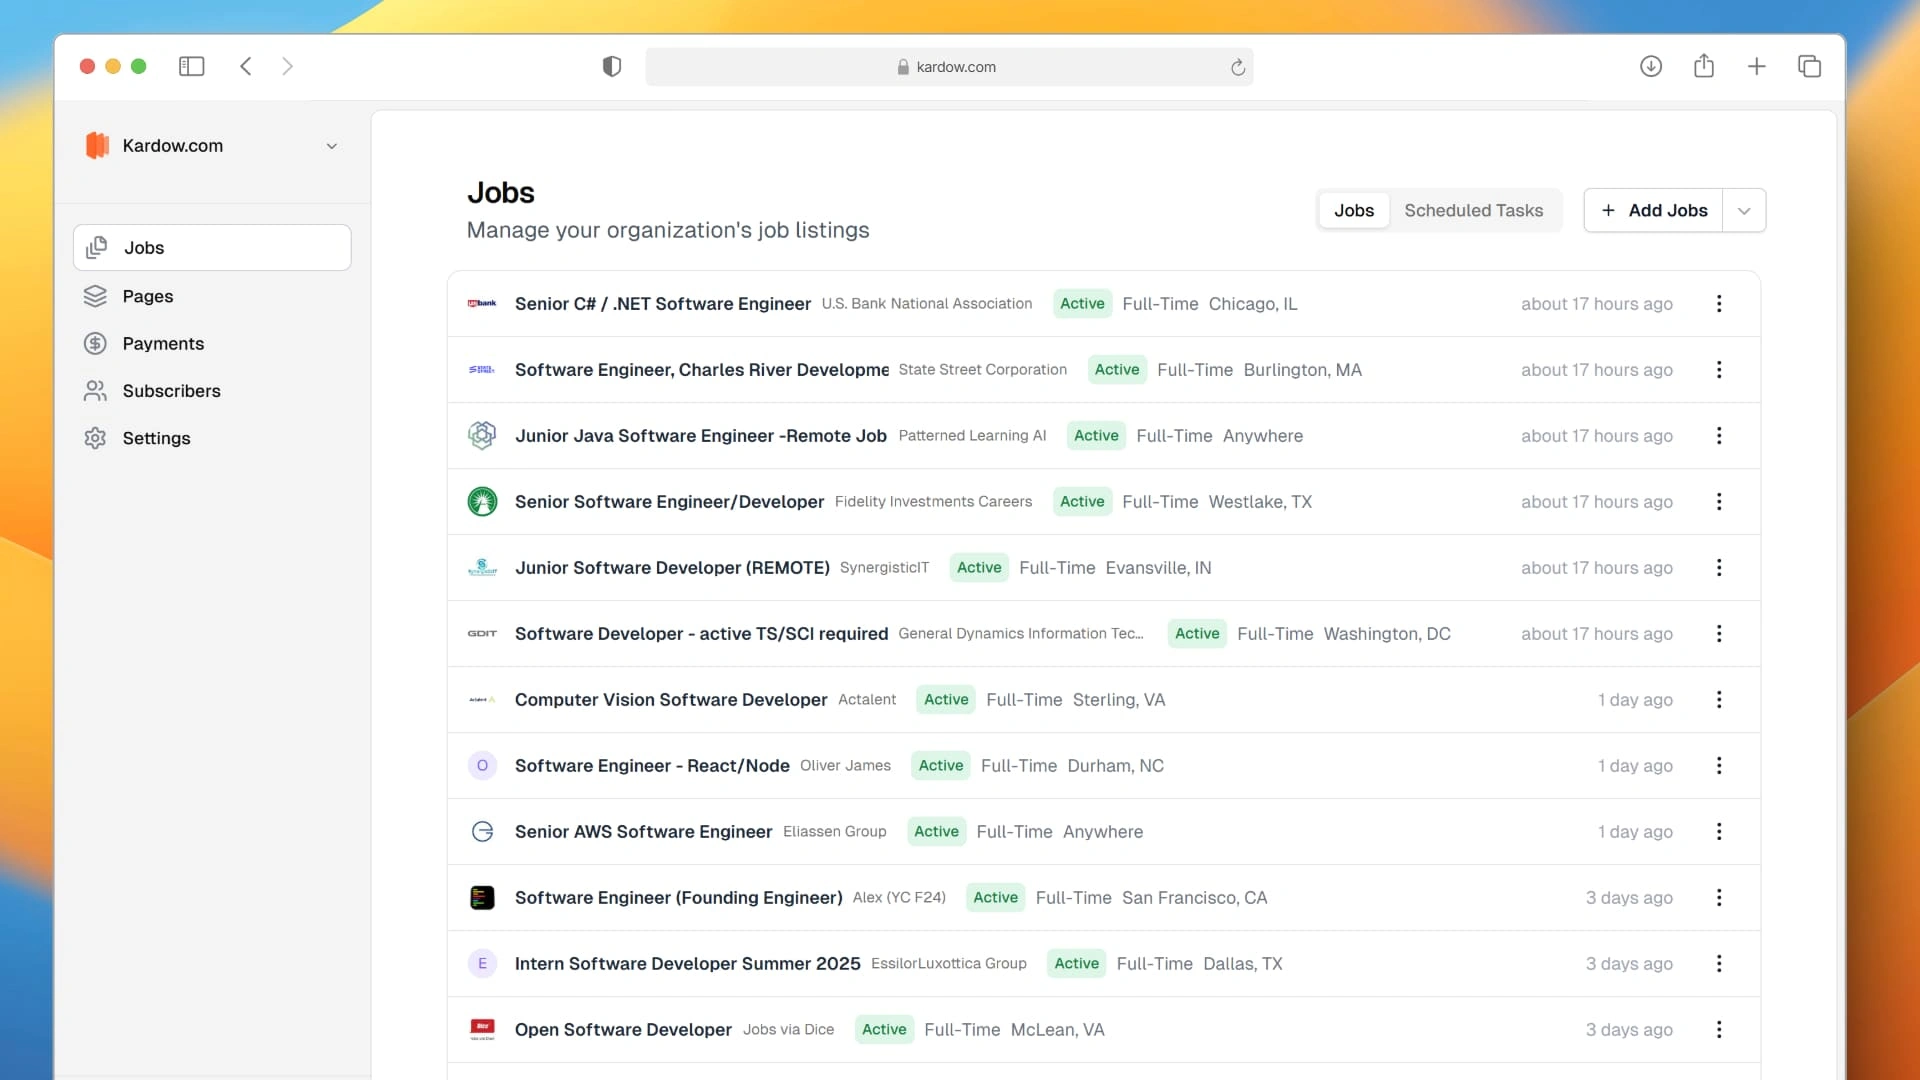Reload page using address bar refresh icon
This screenshot has height=1080, width=1920.
pyautogui.click(x=1237, y=67)
